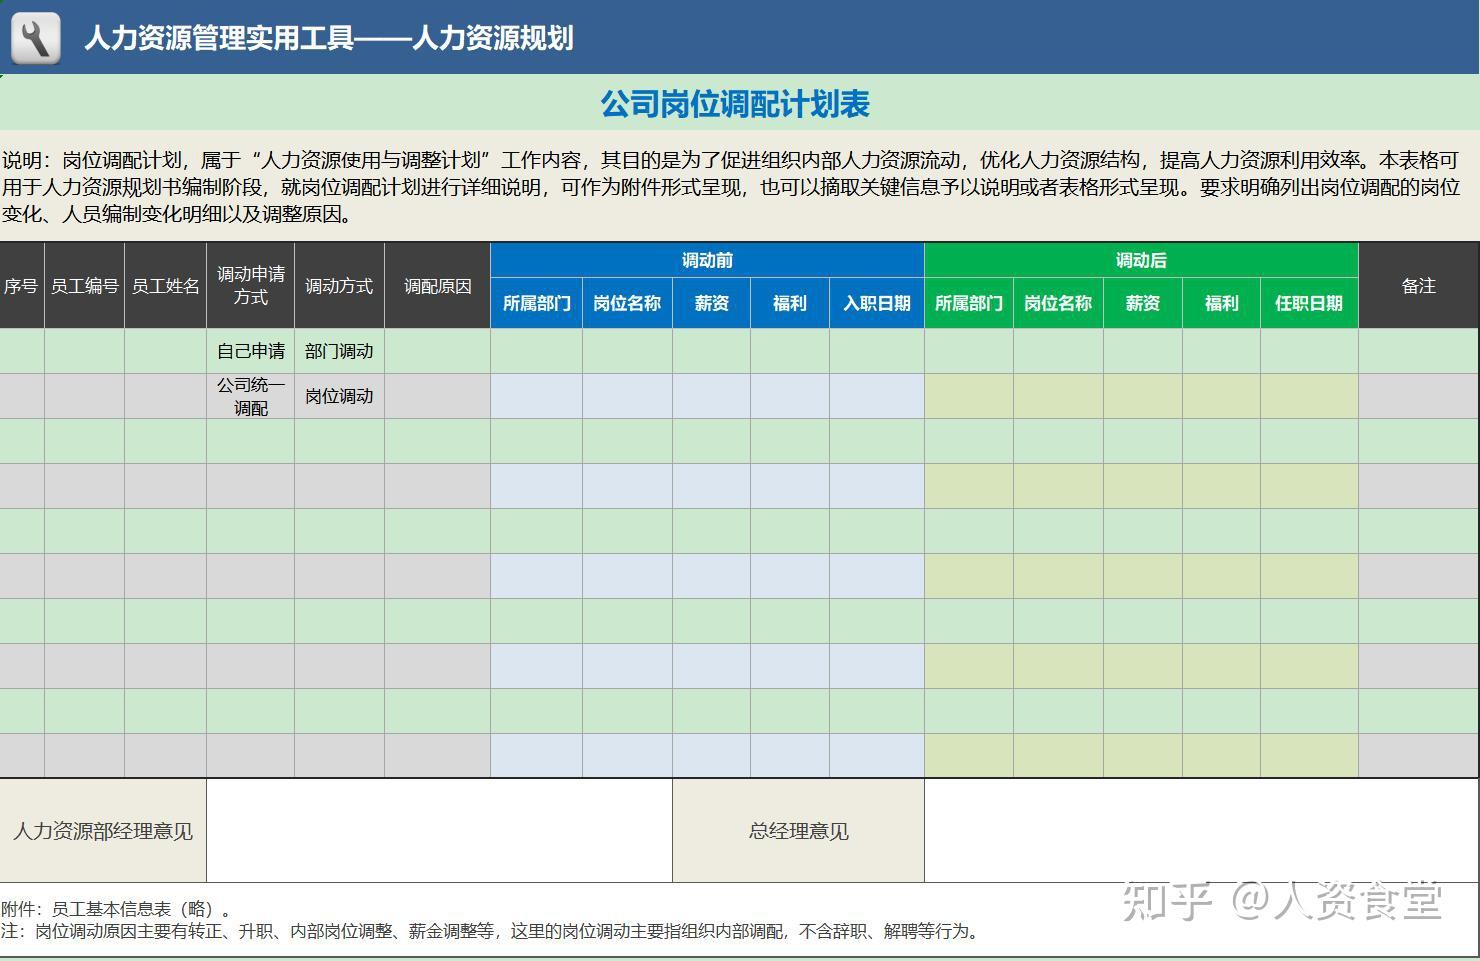The image size is (1480, 961).
Task: Select 福利 header under 调动后
Action: coord(1221,303)
